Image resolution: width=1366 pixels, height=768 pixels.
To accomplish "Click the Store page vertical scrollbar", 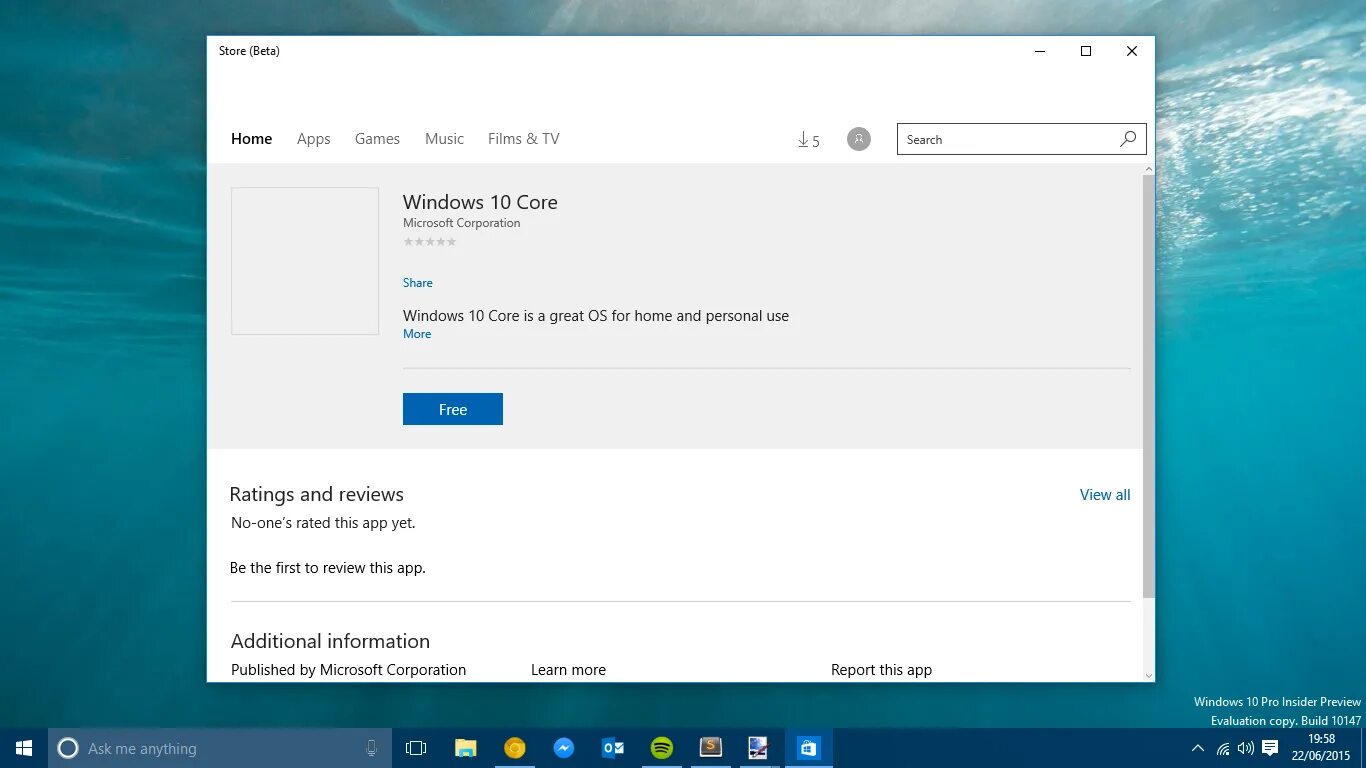I will coord(1149,388).
